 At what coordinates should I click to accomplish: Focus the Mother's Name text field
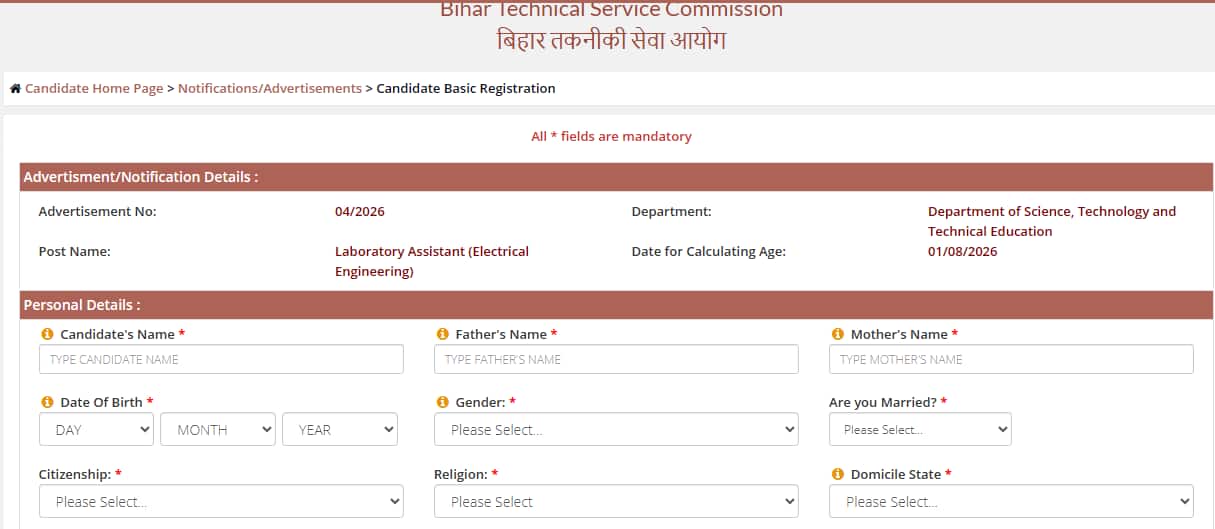click(x=1011, y=359)
